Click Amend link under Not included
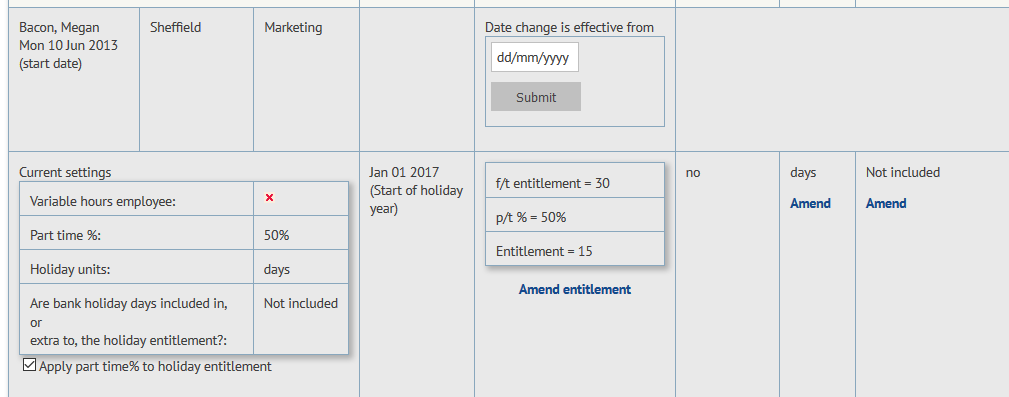 (886, 203)
